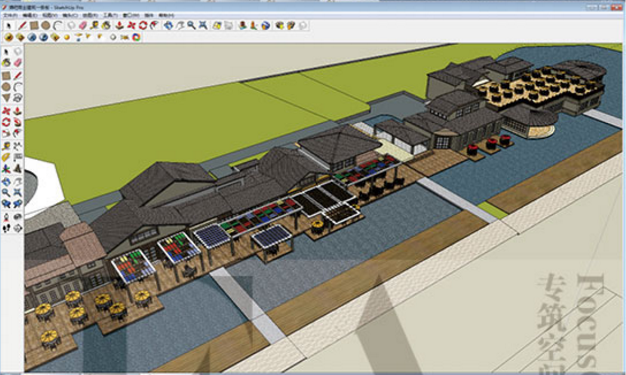Select the Eraser in the top toolbar

(x=83, y=26)
